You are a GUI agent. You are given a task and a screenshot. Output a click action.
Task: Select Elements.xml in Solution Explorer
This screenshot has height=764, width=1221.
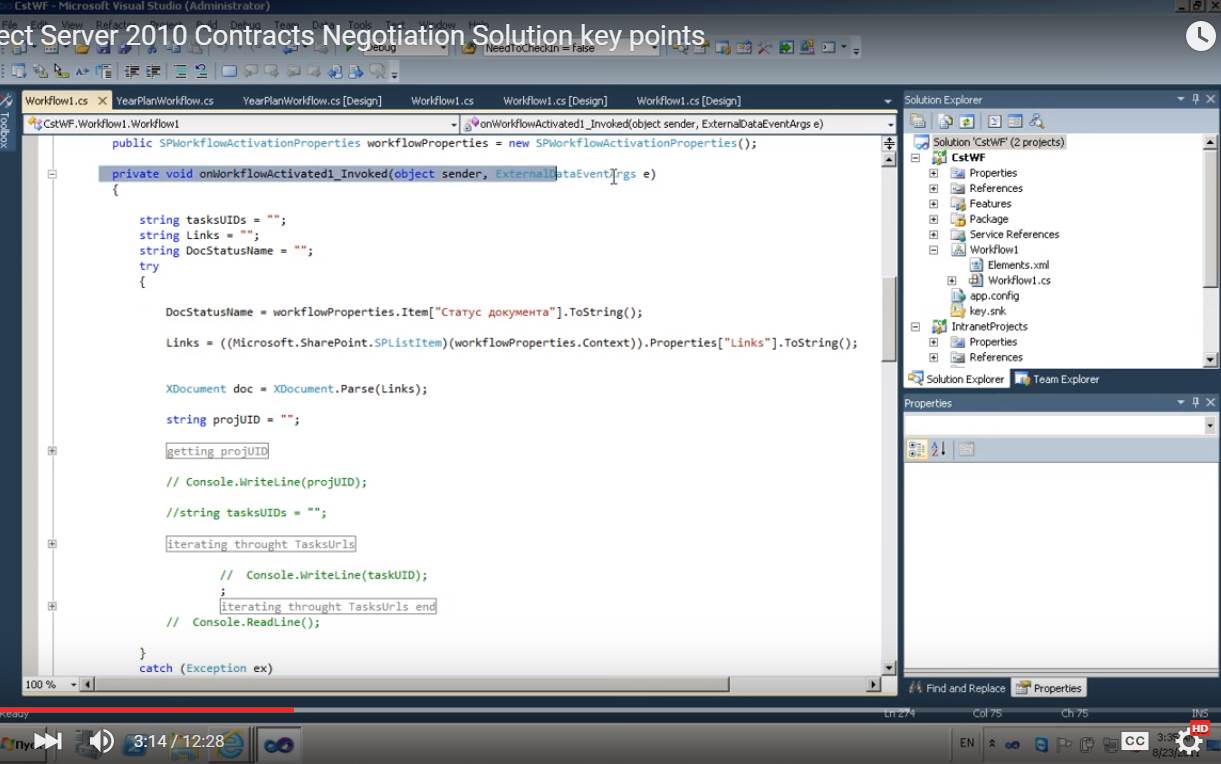coord(1018,265)
